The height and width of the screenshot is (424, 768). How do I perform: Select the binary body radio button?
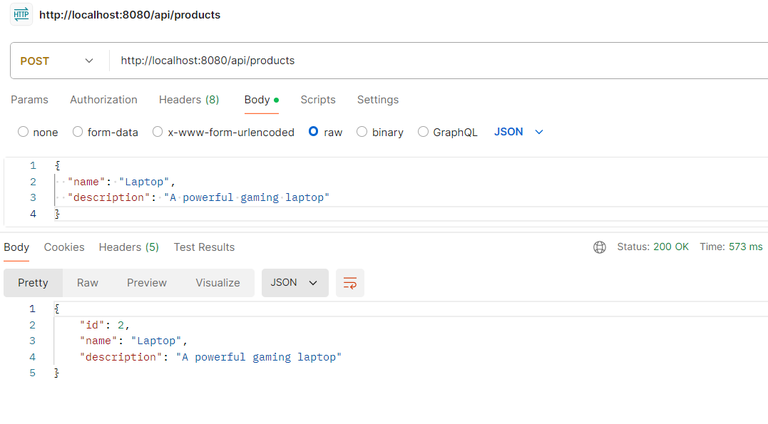[x=363, y=132]
